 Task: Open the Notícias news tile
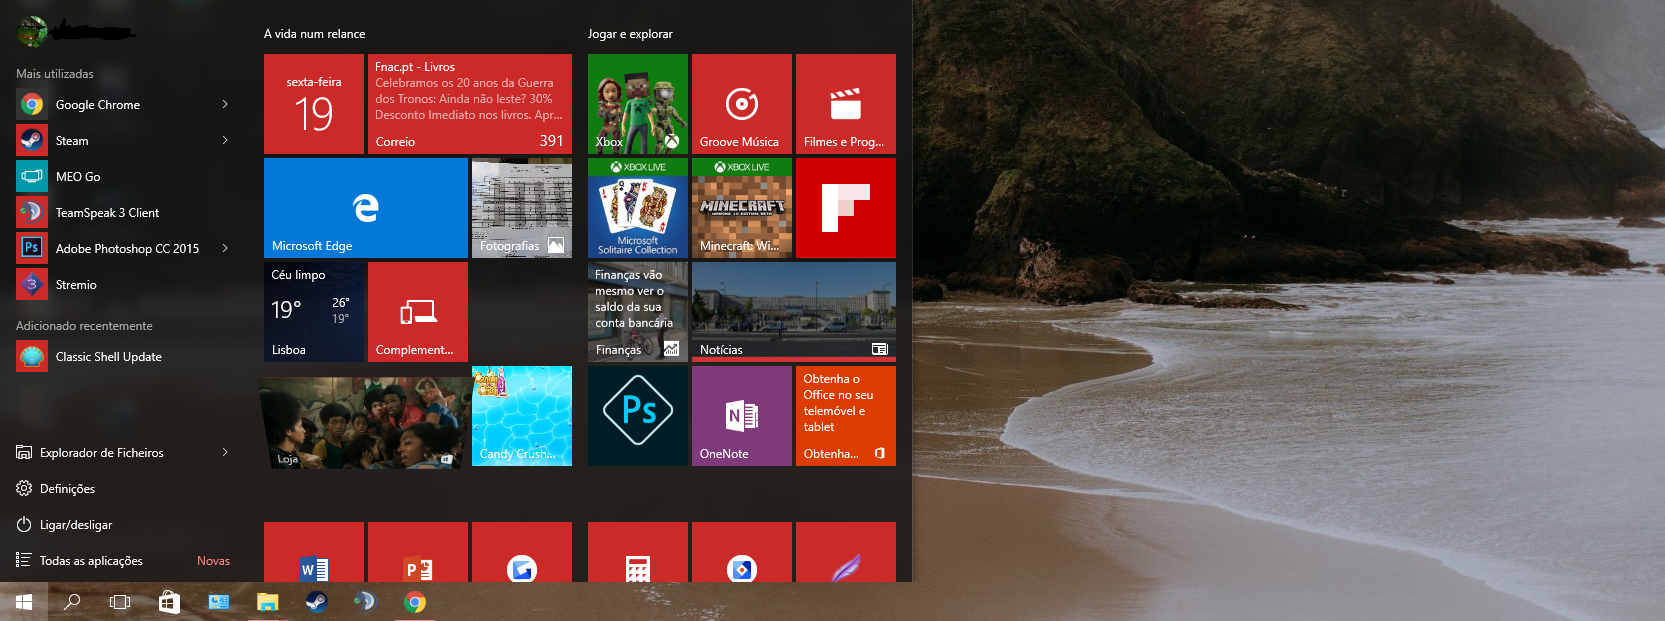[794, 312]
